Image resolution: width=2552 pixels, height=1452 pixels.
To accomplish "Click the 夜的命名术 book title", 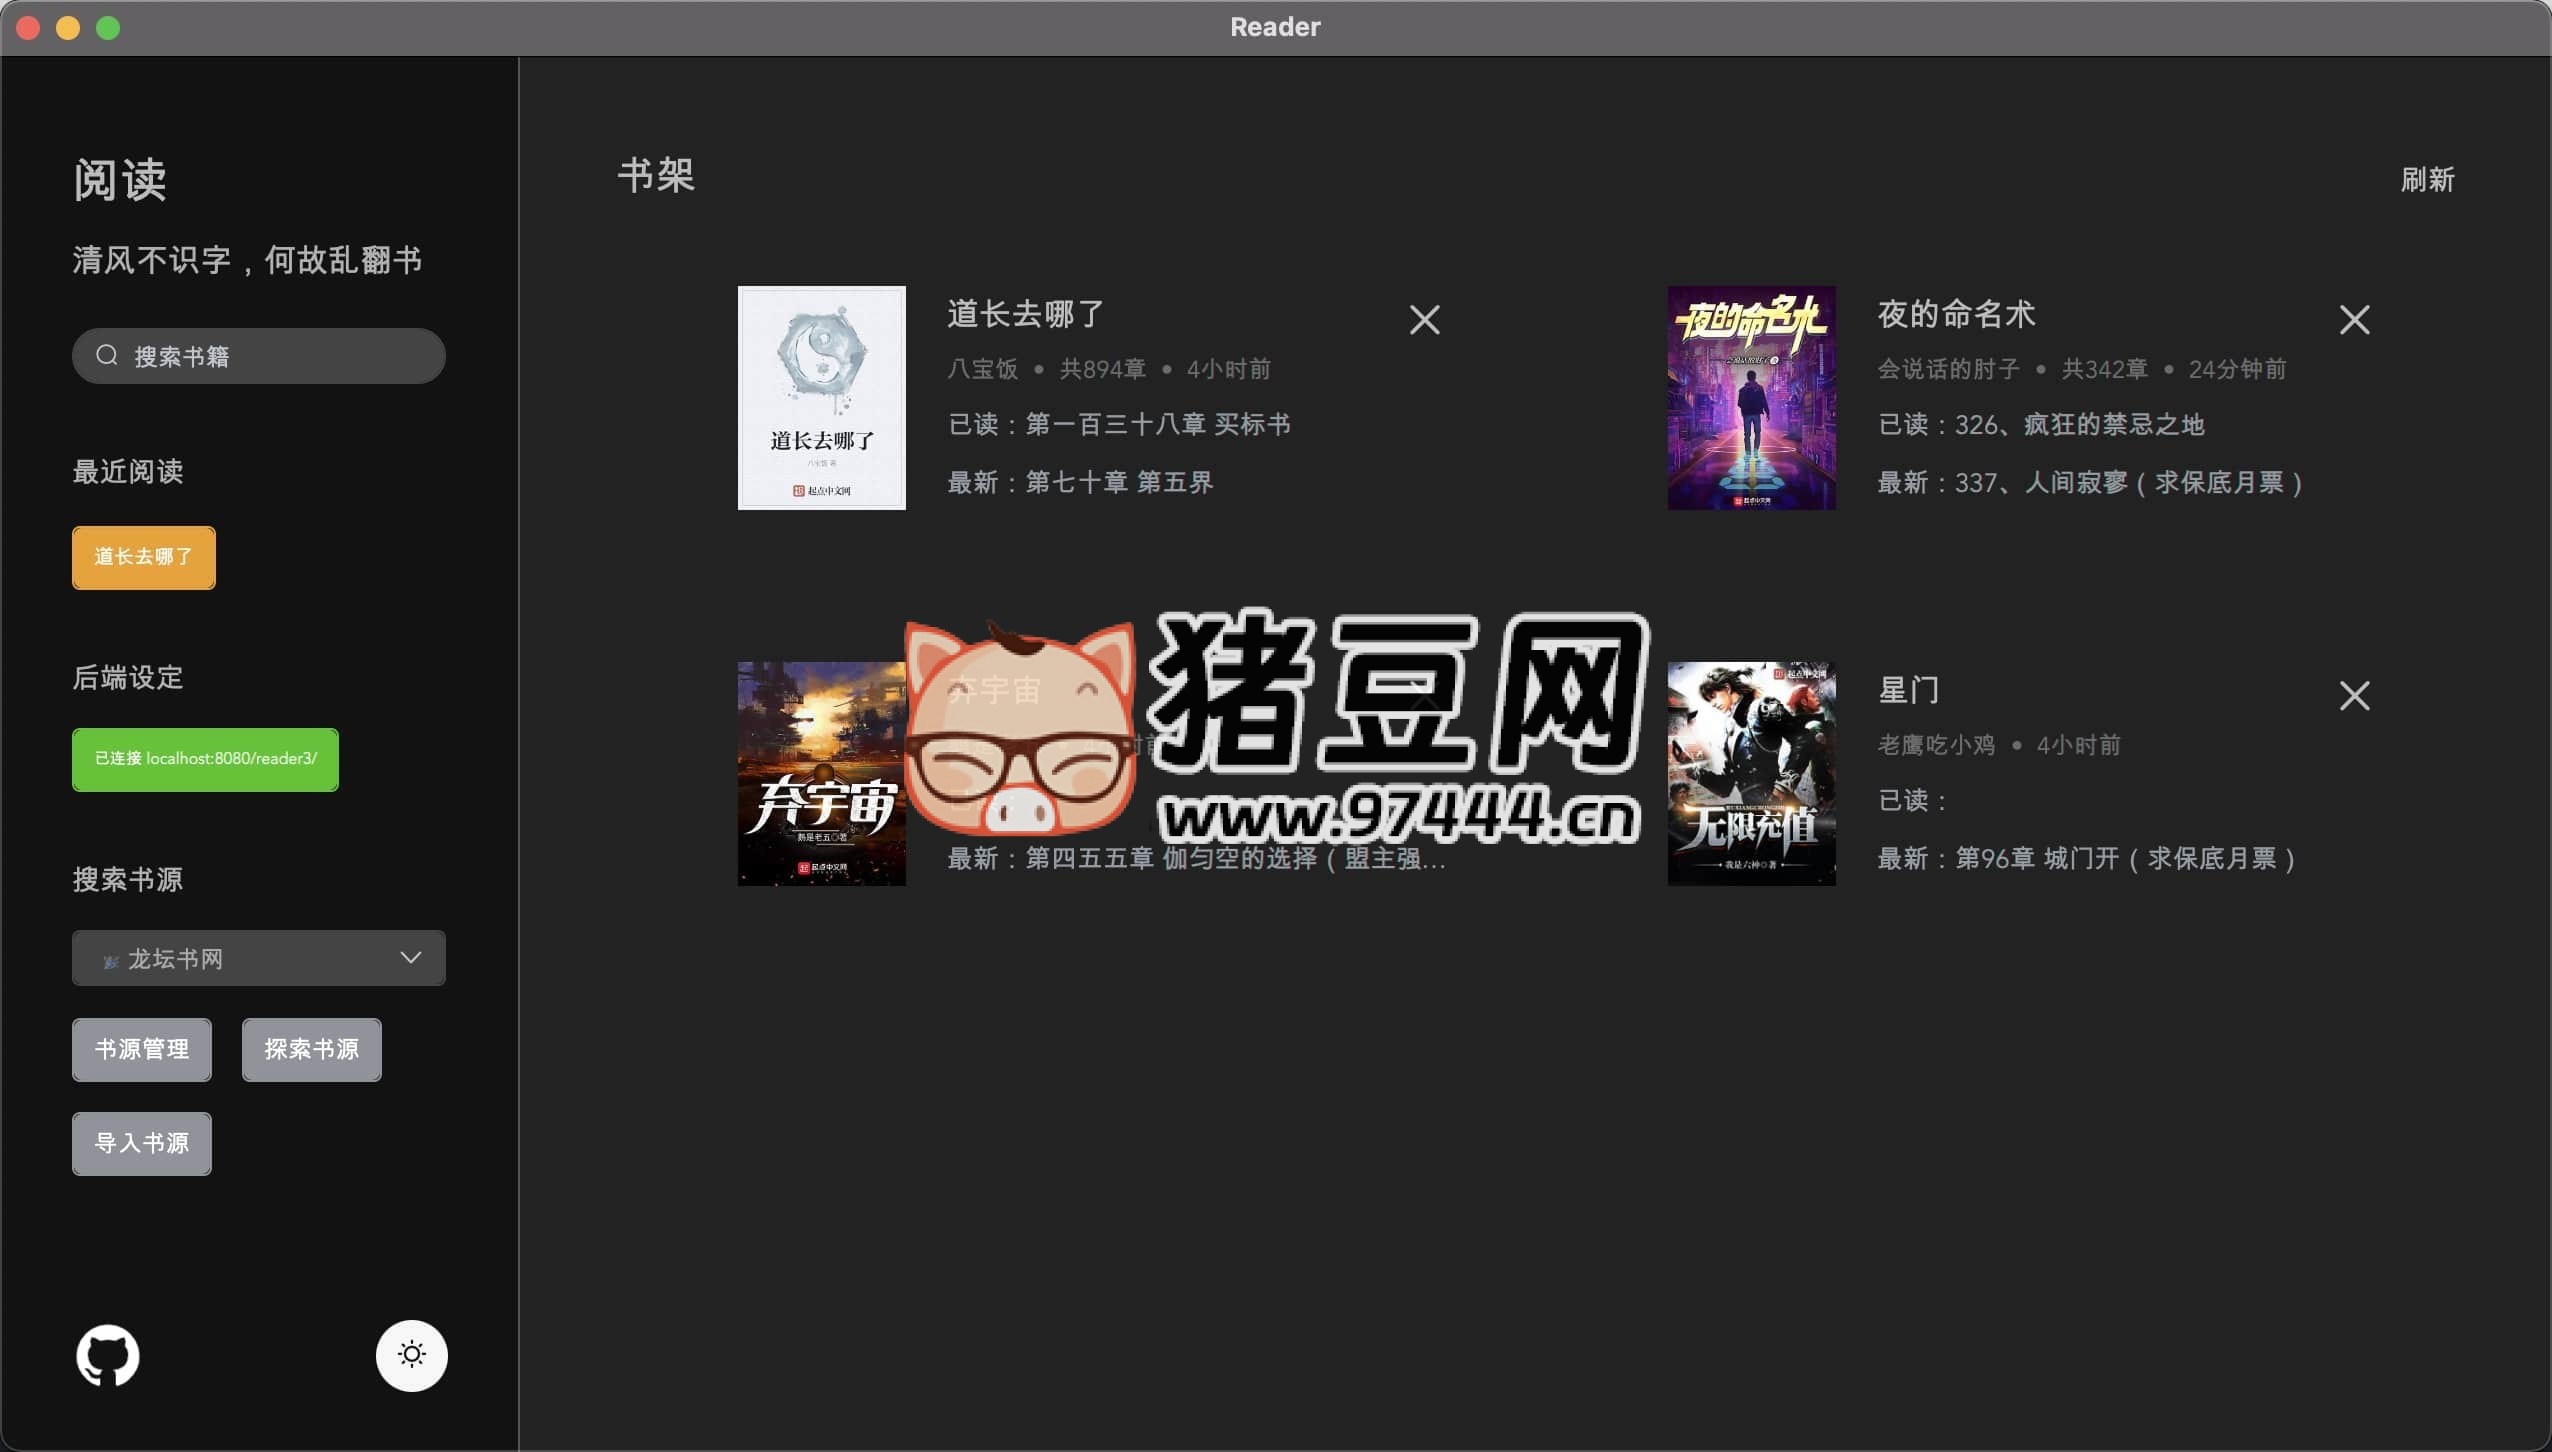I will [x=1956, y=314].
